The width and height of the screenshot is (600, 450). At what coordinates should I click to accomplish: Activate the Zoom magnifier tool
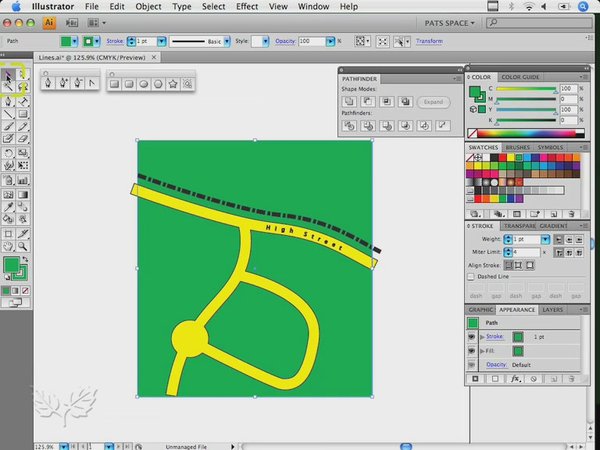click(x=23, y=246)
